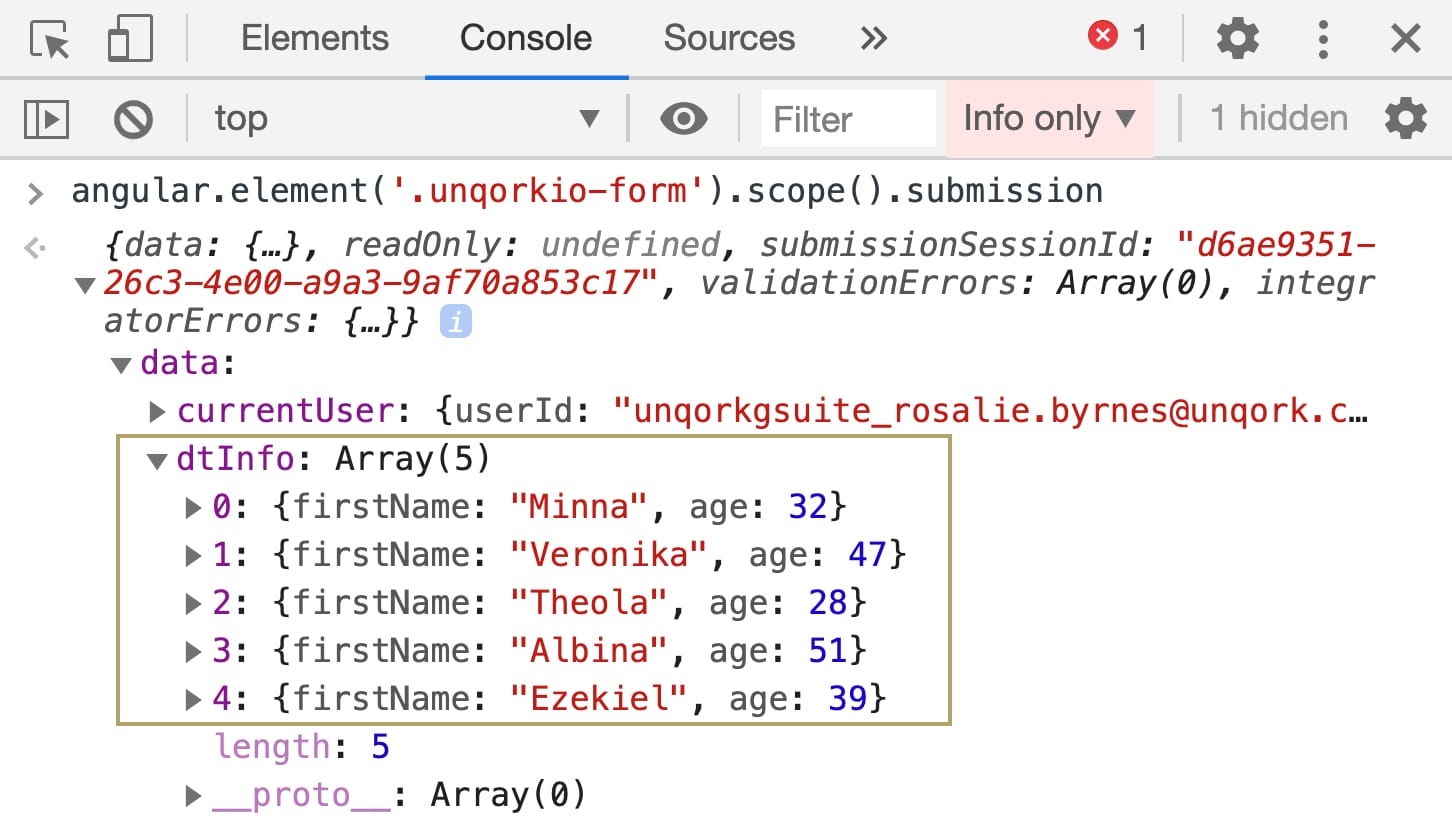This screenshot has width=1452, height=820.
Task: Toggle the device toolbar icon
Action: pyautogui.click(x=130, y=39)
